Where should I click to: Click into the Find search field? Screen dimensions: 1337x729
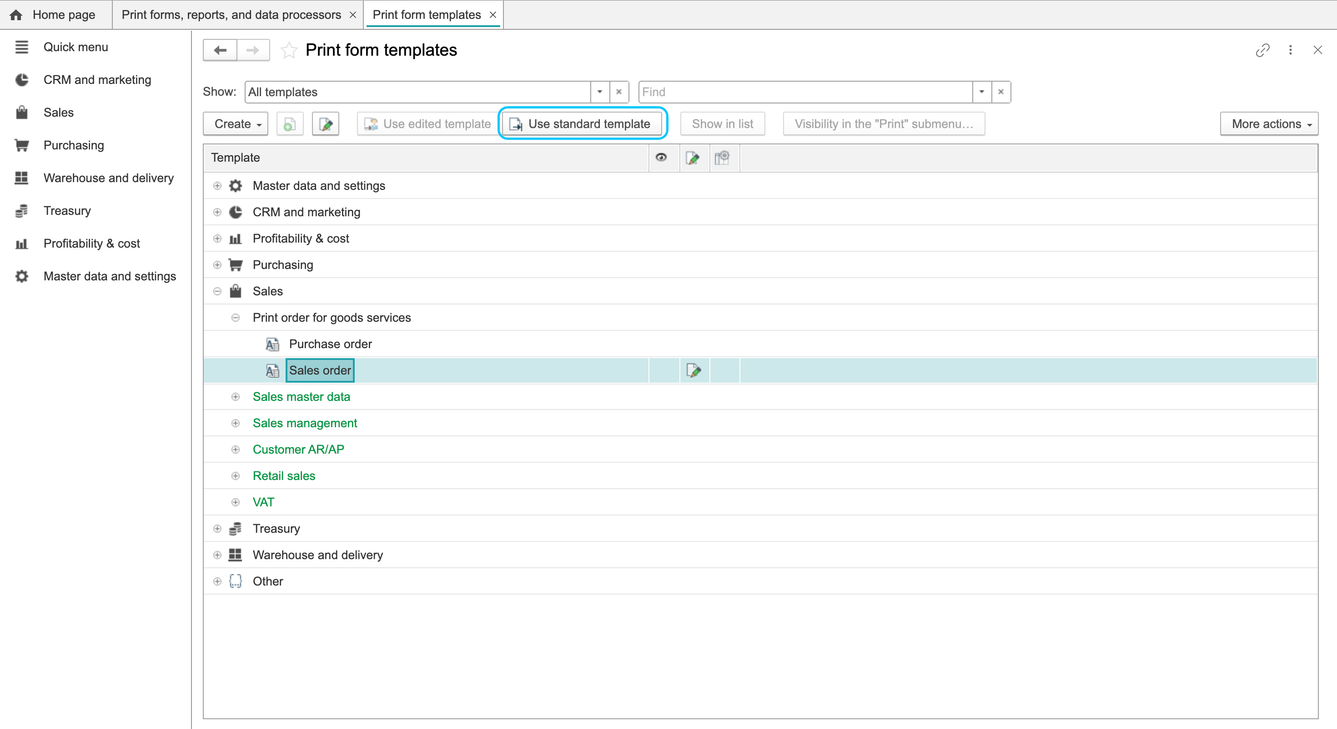click(x=805, y=92)
